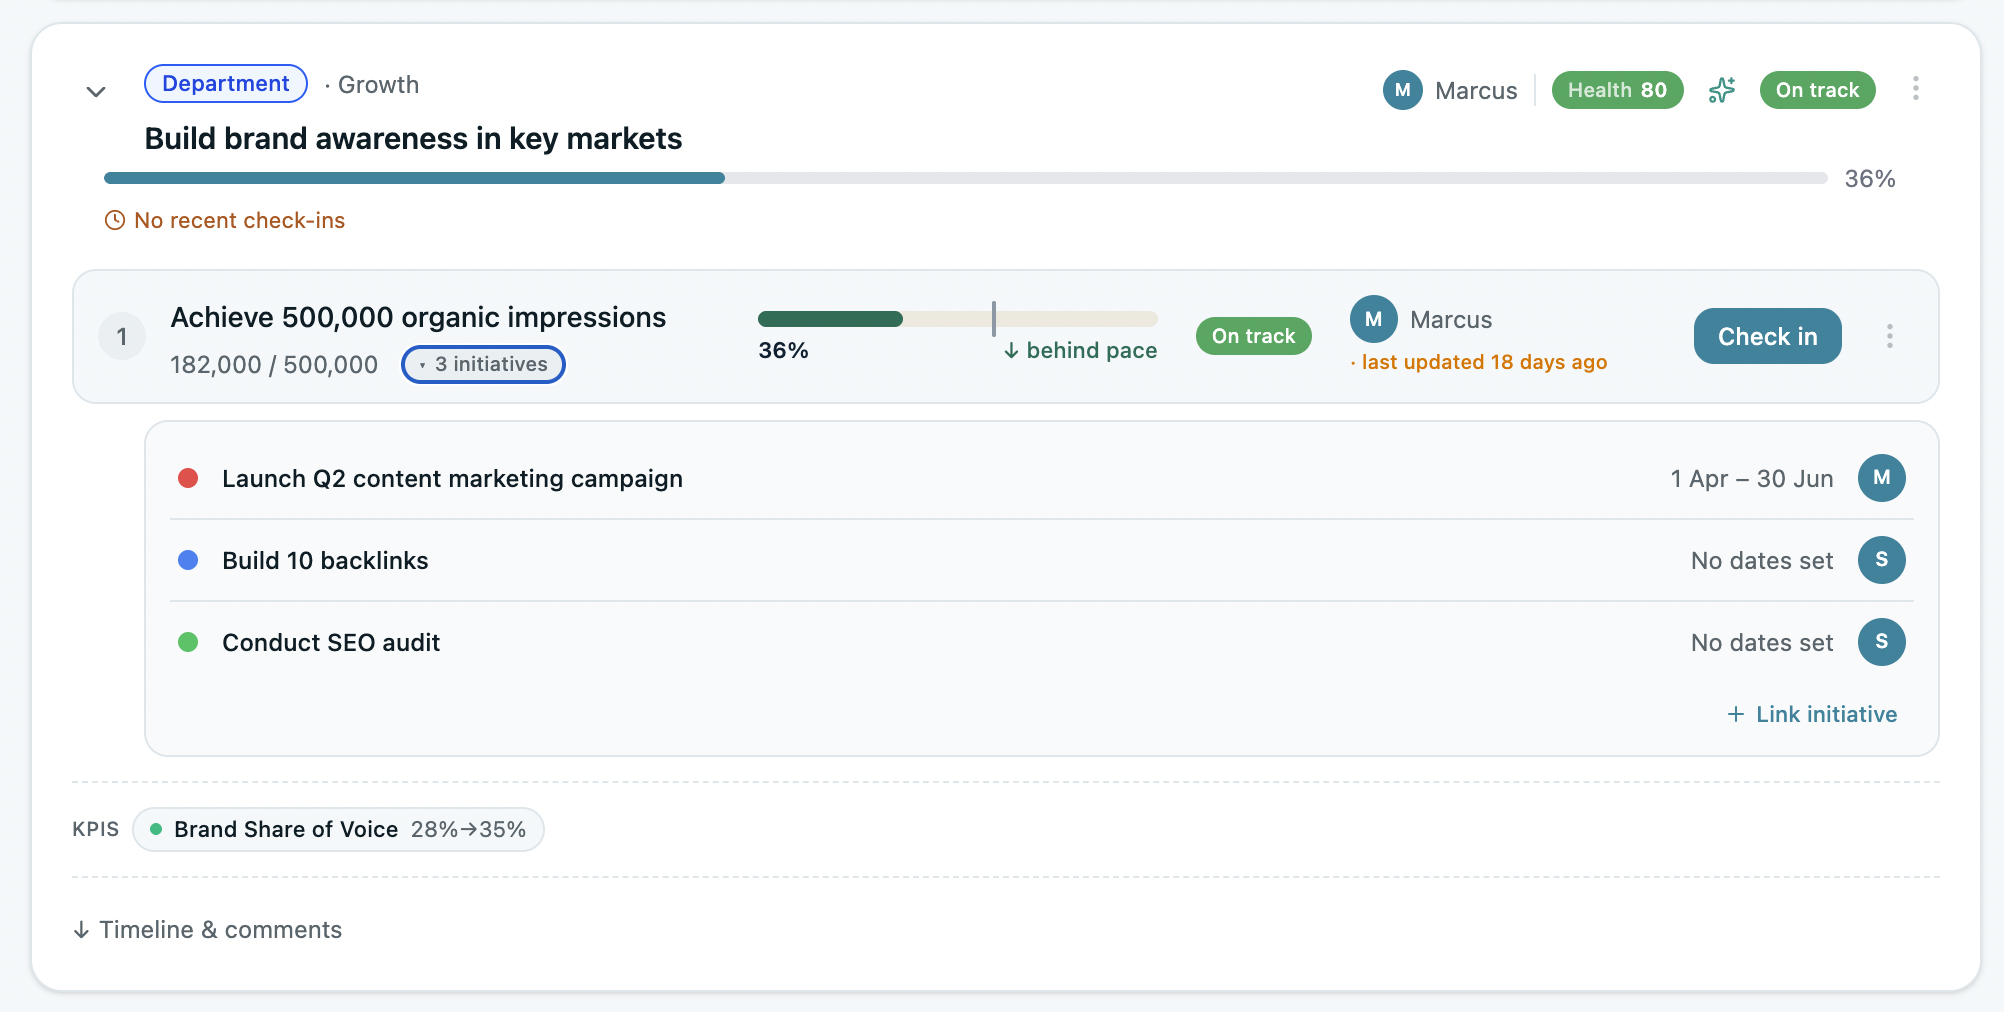Click M avatar on content campaign row

(x=1882, y=478)
